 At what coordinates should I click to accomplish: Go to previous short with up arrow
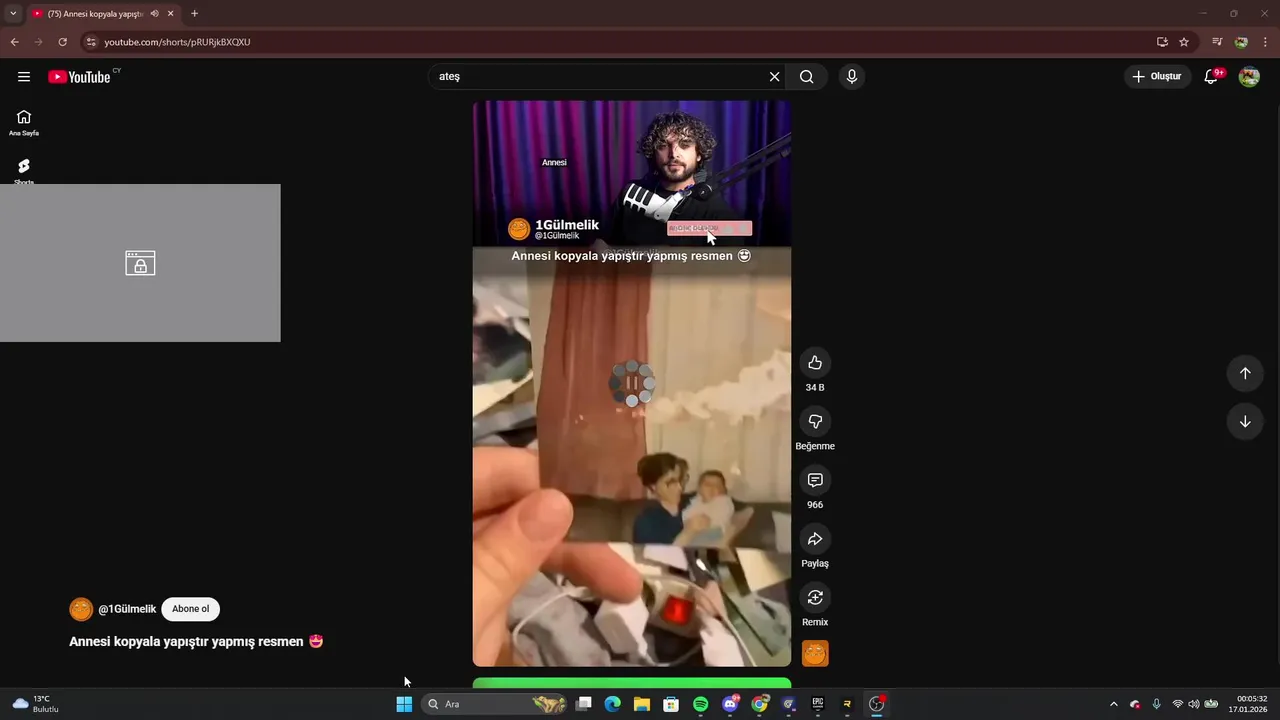pos(1245,373)
